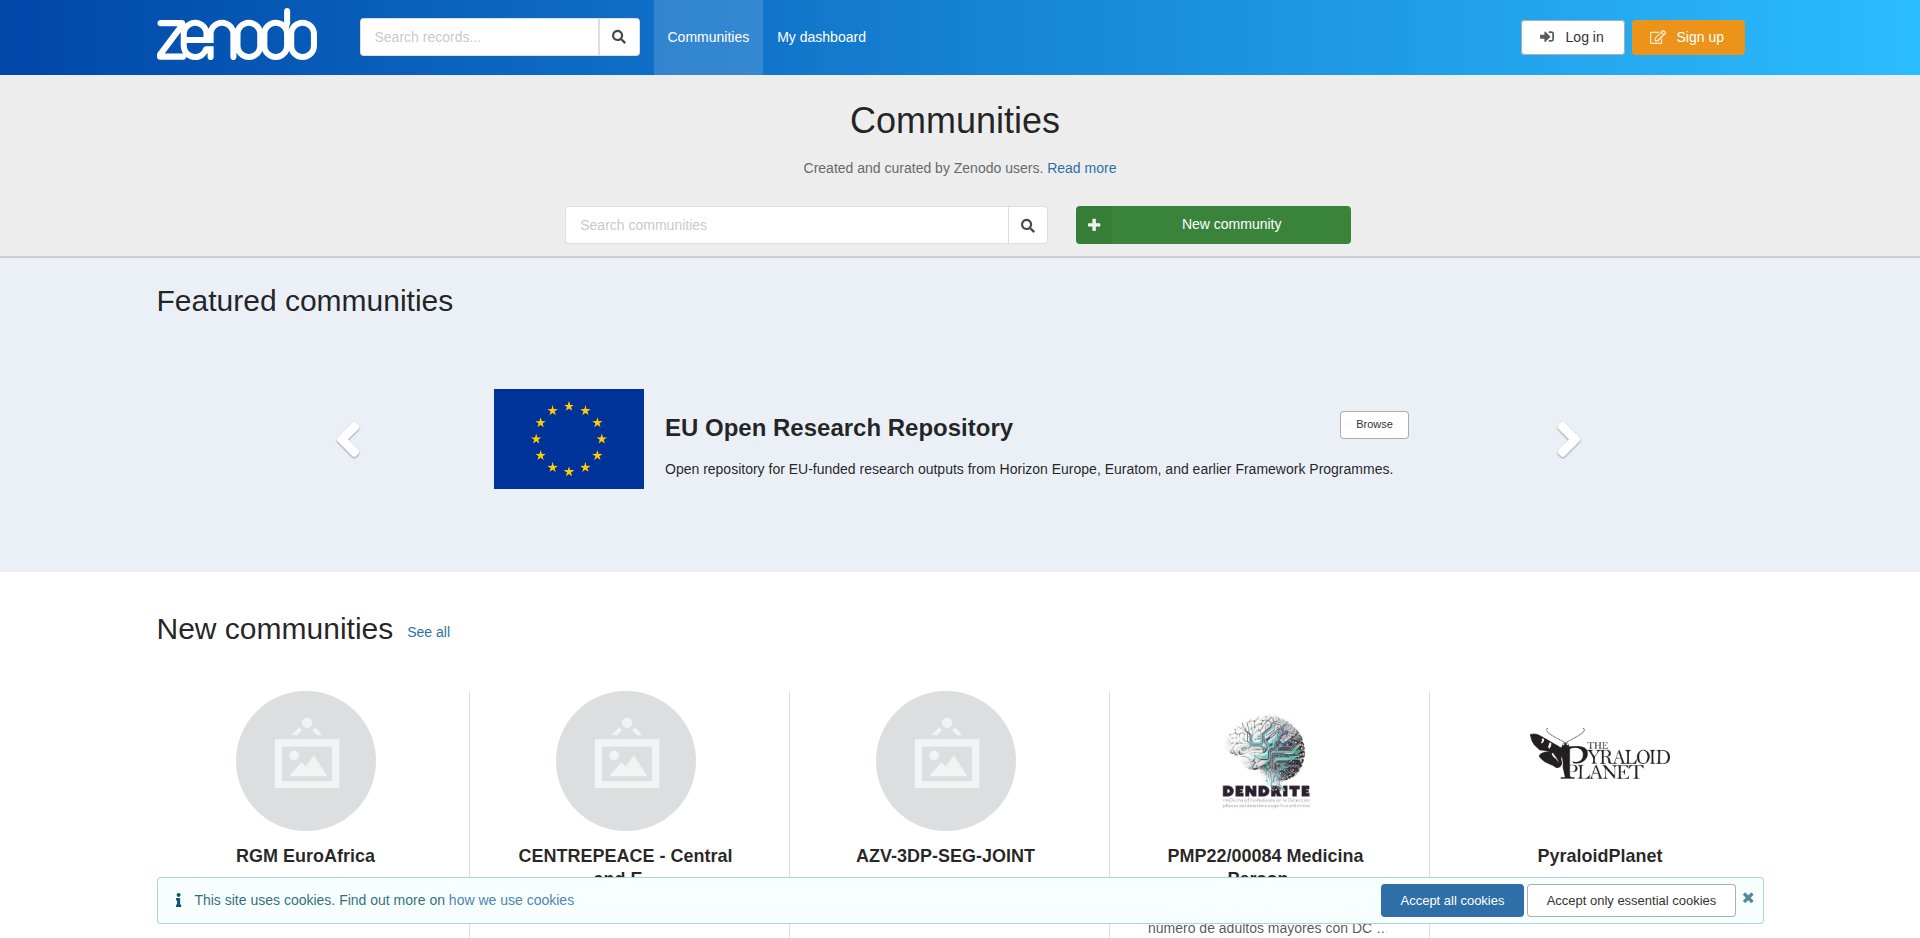Viewport: 1920px width, 938px height.
Task: Close the cookie notice banner
Action: pos(1748,898)
